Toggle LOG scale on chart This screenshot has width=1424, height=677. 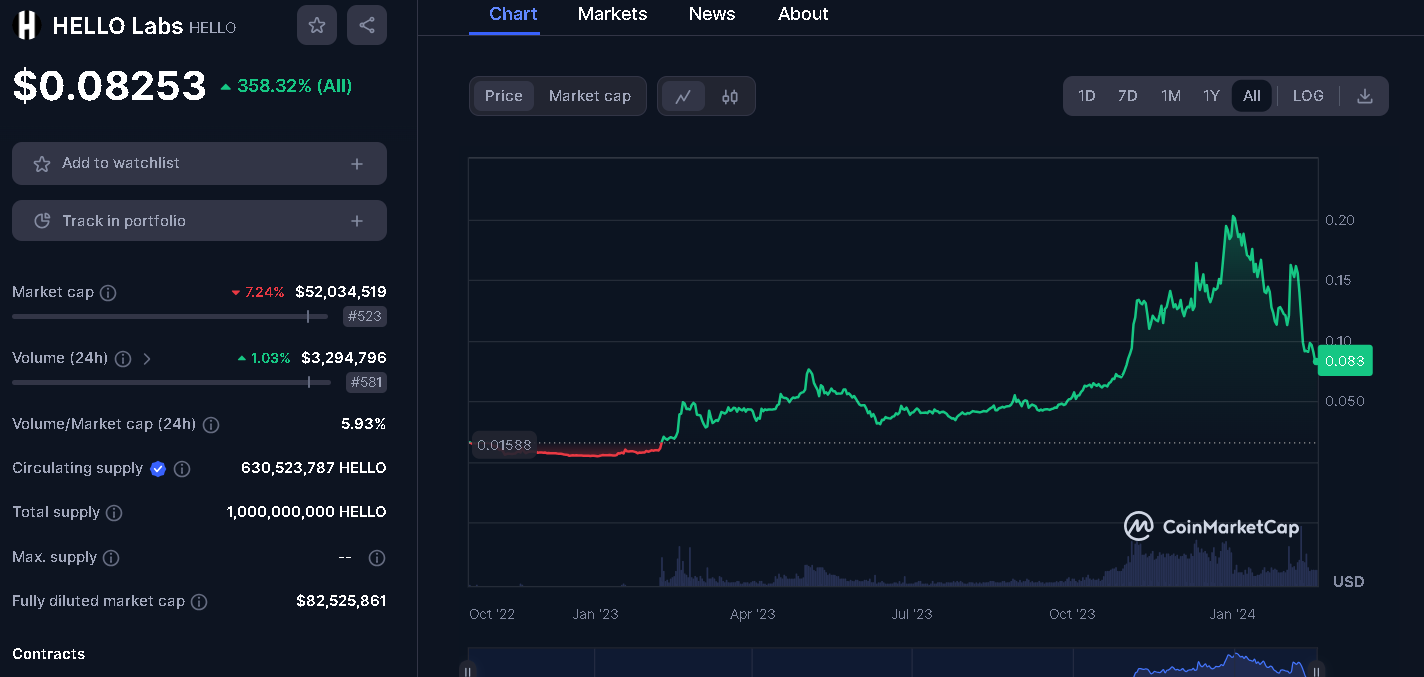pyautogui.click(x=1308, y=96)
